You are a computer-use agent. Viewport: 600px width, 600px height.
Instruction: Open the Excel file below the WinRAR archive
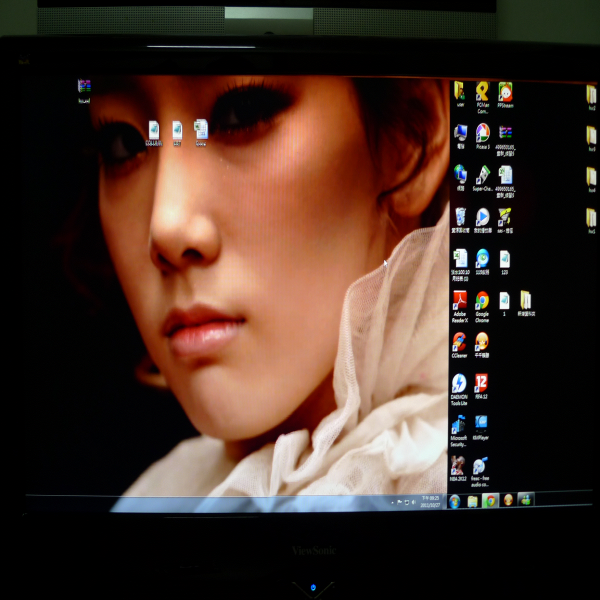[x=505, y=182]
